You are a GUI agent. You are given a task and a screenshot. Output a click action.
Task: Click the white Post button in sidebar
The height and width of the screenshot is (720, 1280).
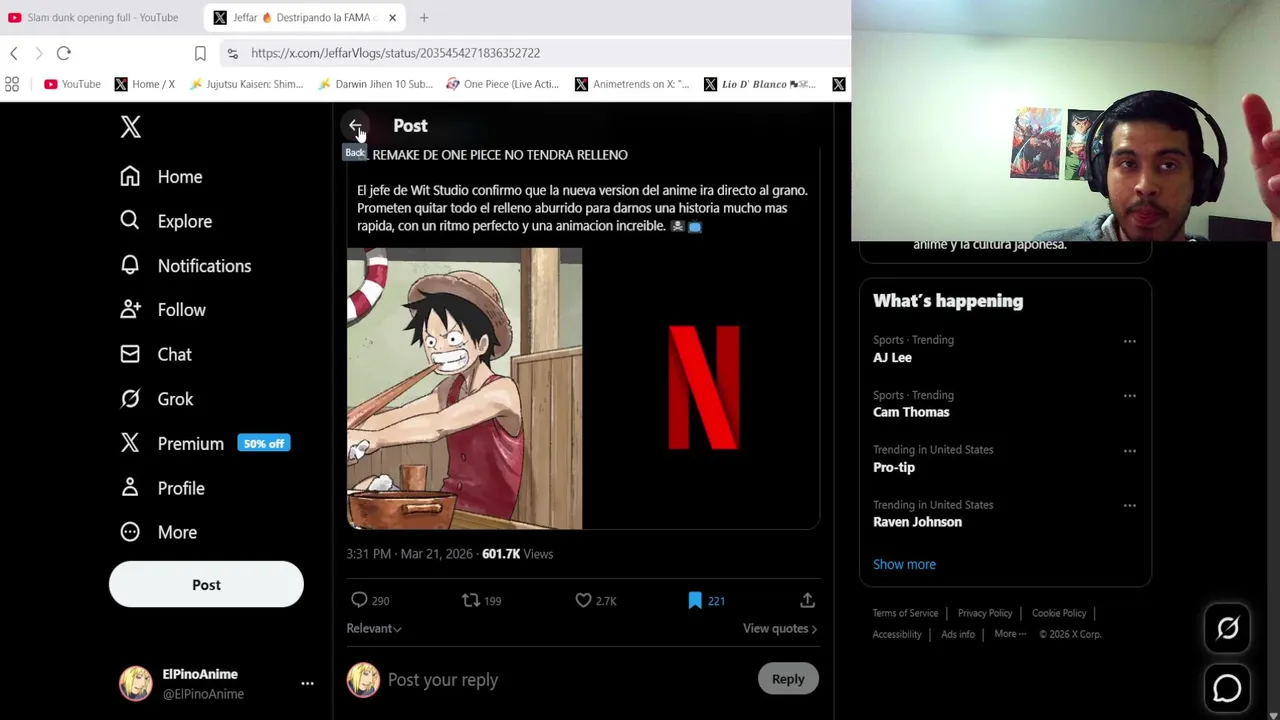tap(206, 585)
